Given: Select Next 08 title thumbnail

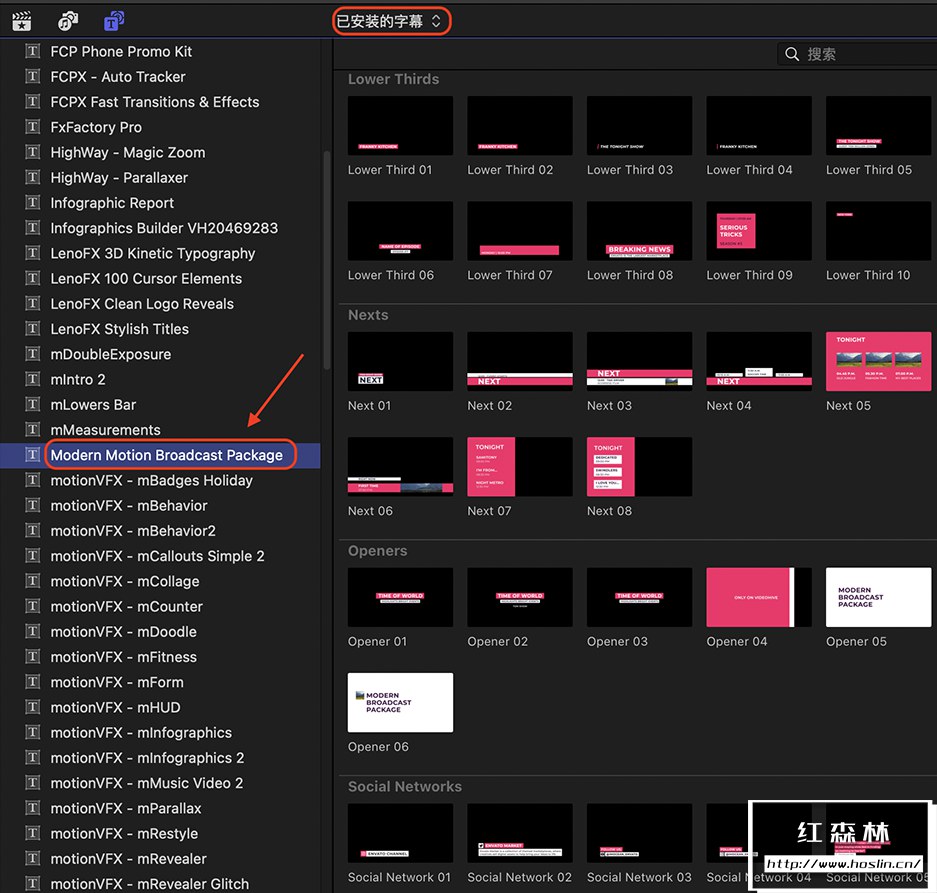Looking at the screenshot, I should [x=639, y=467].
